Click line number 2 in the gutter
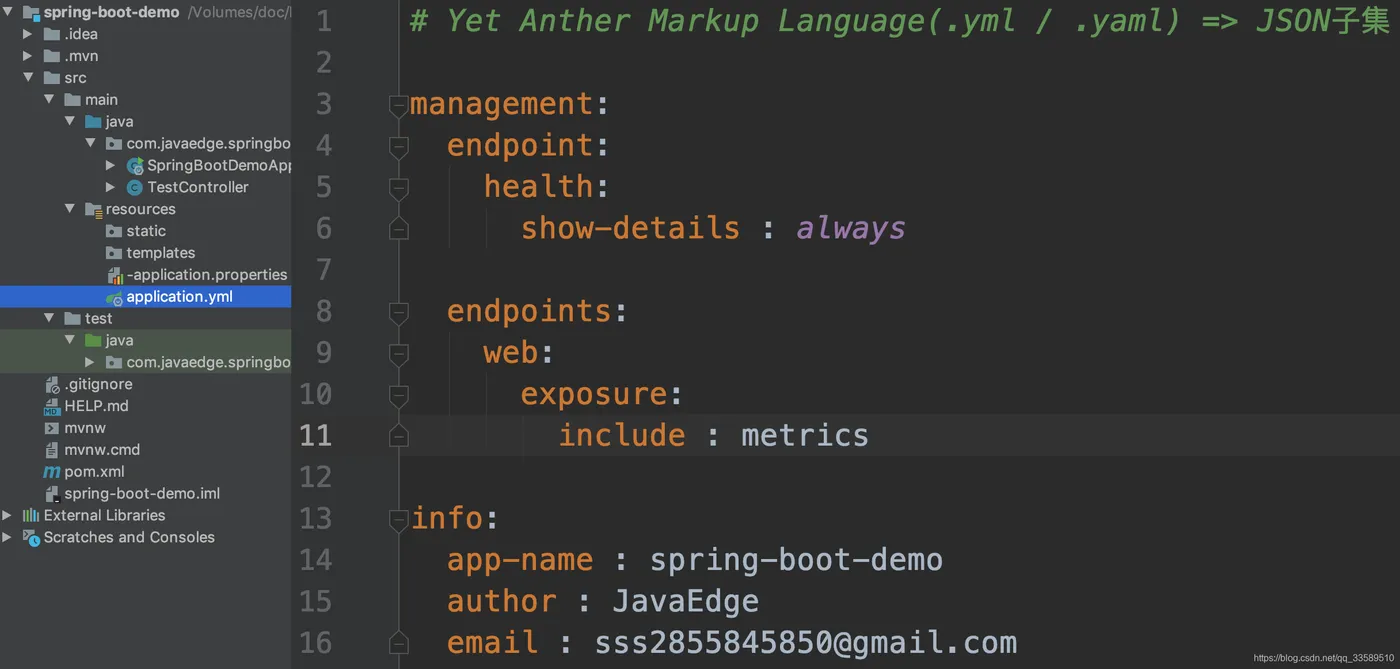1400x669 pixels. point(323,63)
